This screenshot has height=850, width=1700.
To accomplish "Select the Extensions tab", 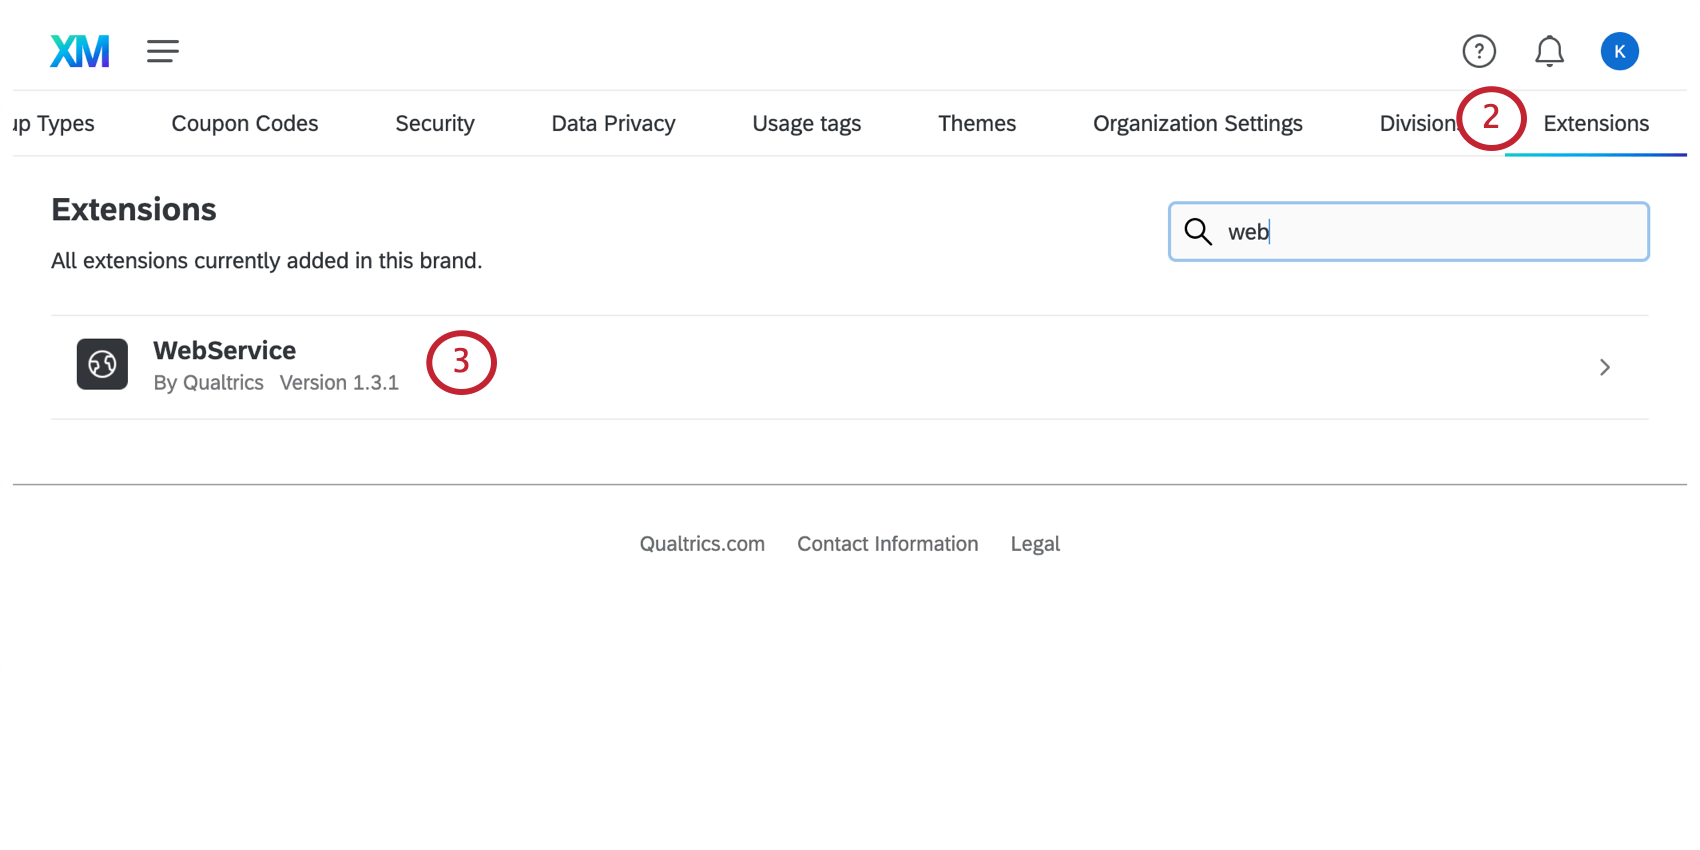I will click(x=1596, y=124).
